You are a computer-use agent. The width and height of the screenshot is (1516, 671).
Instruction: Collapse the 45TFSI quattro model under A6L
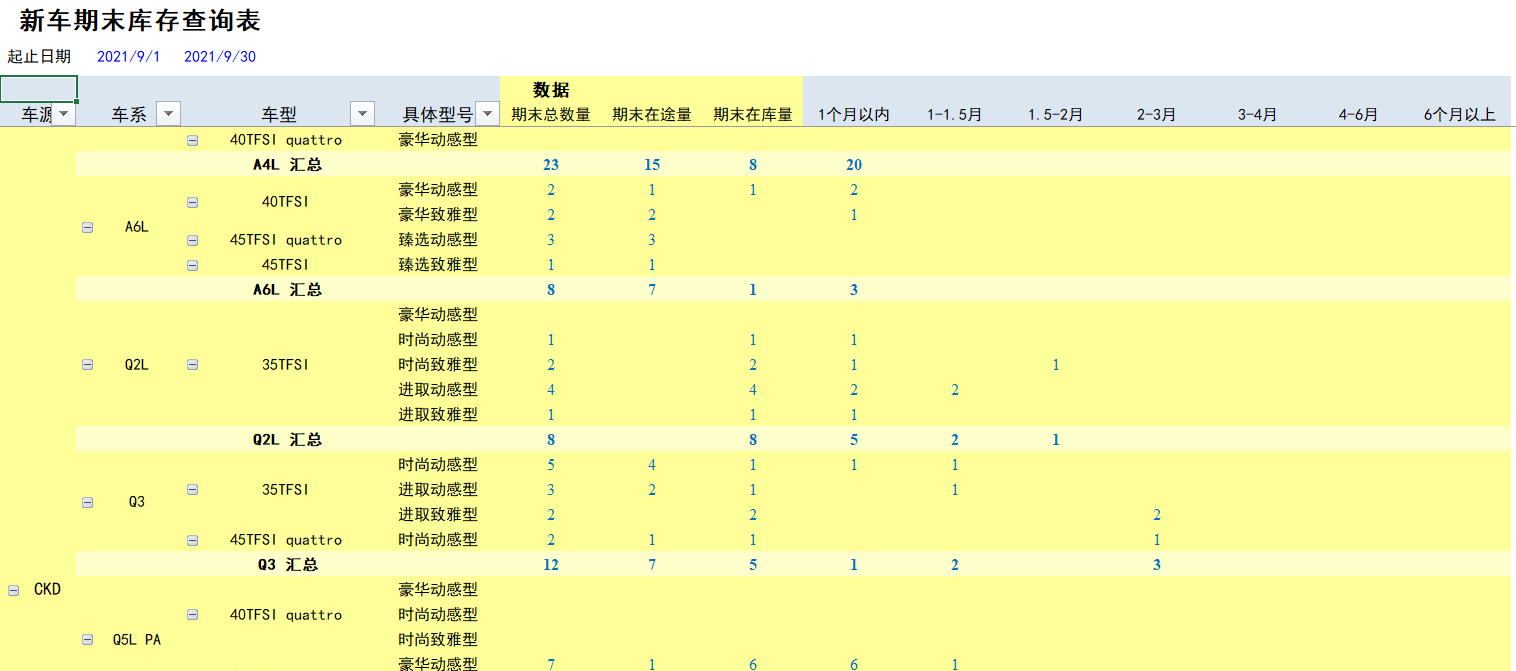pyautogui.click(x=191, y=239)
